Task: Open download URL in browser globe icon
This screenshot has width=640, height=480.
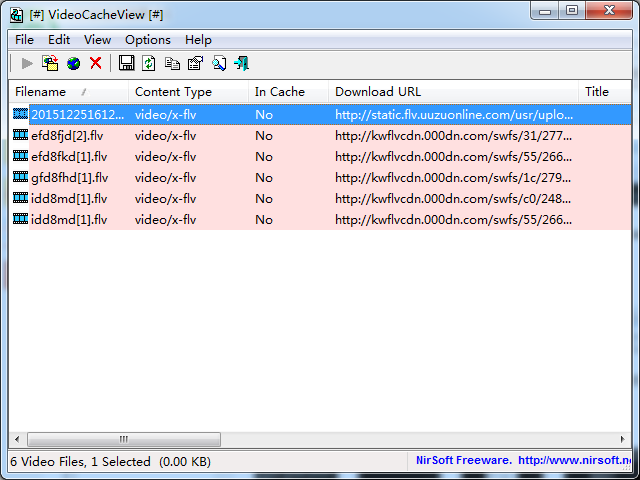Action: pyautogui.click(x=73, y=64)
